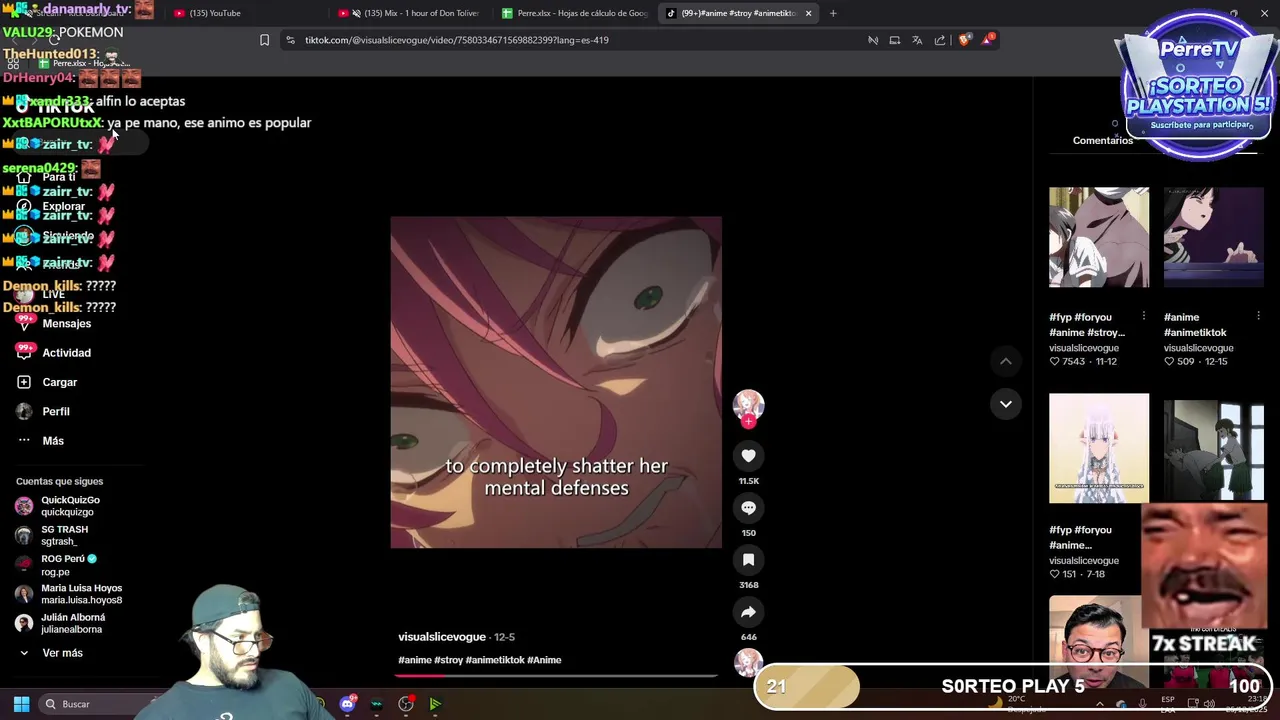Switch to the Perre.xlsx spreadsheet tab
Viewport: 1280px width, 720px height.
click(x=574, y=13)
